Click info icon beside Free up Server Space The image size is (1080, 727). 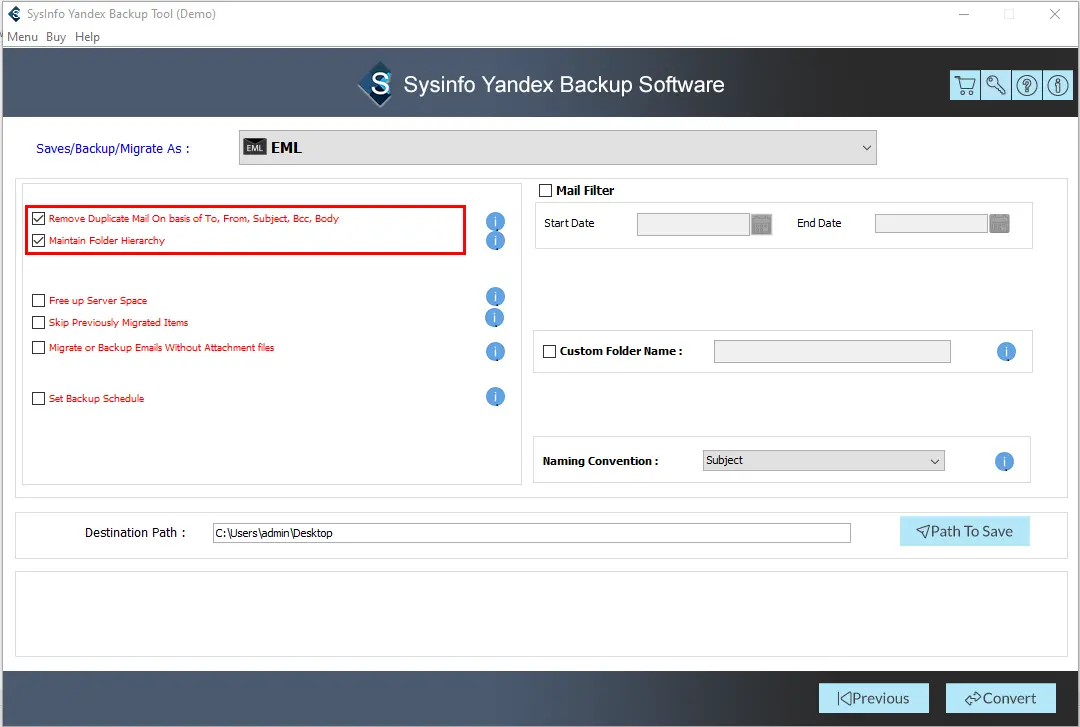[x=495, y=297]
